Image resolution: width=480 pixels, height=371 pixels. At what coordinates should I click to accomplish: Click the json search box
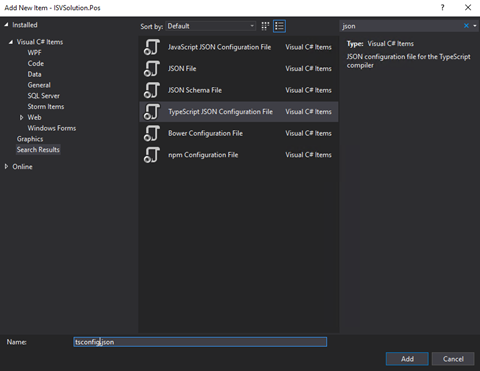[400, 26]
